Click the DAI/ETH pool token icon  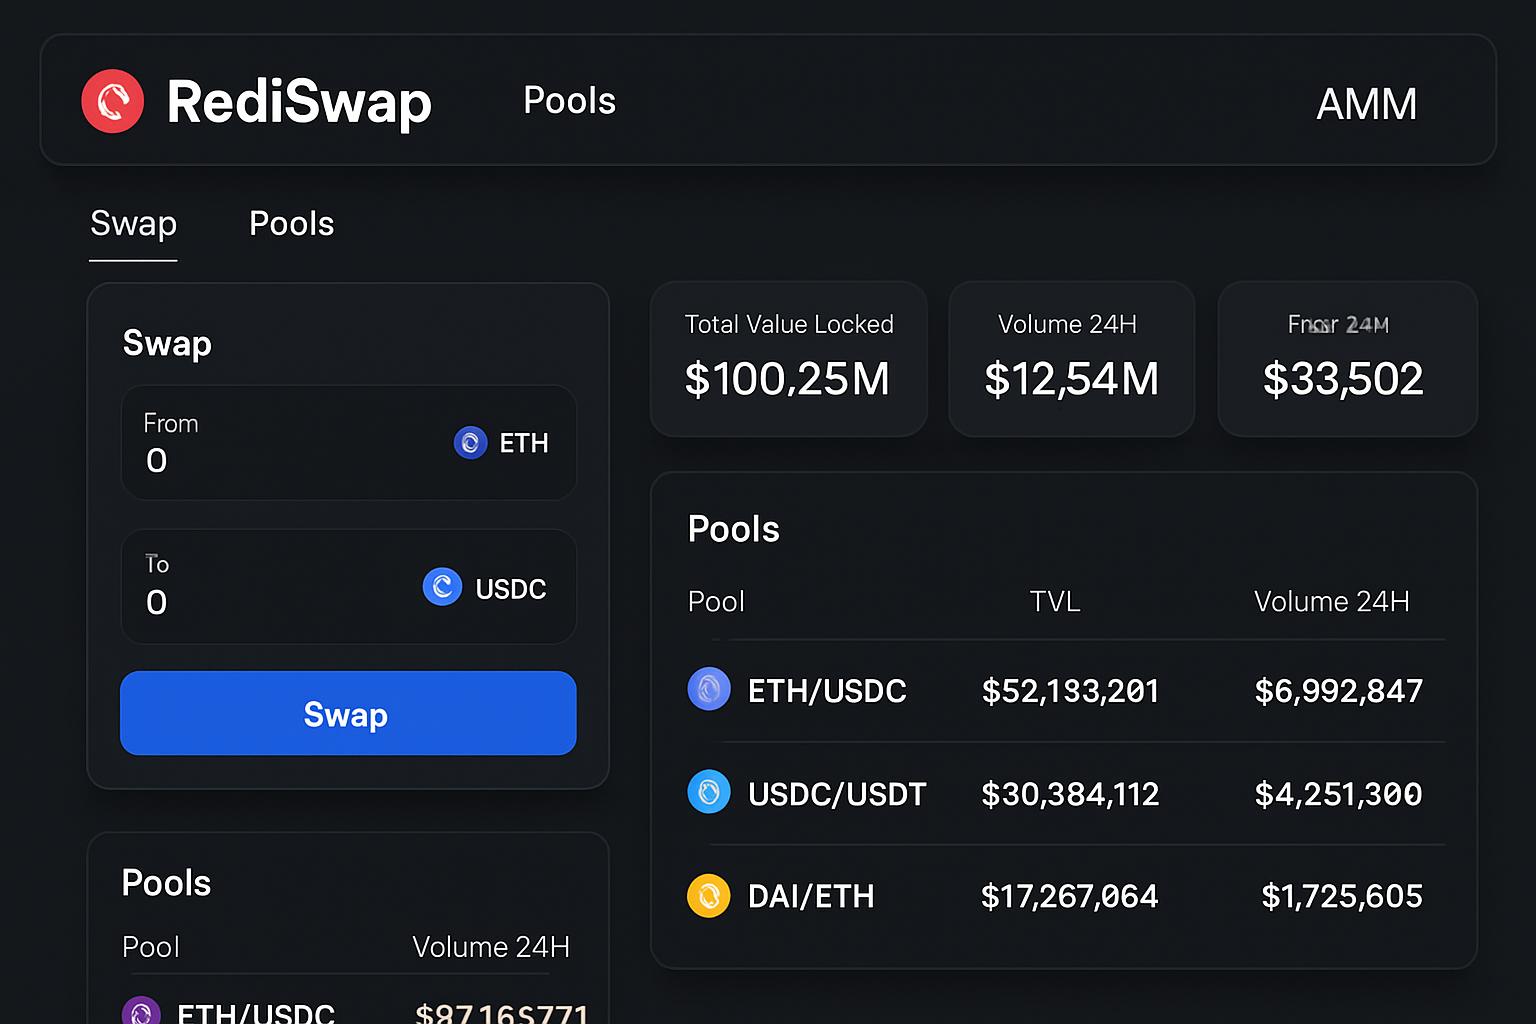[x=709, y=896]
